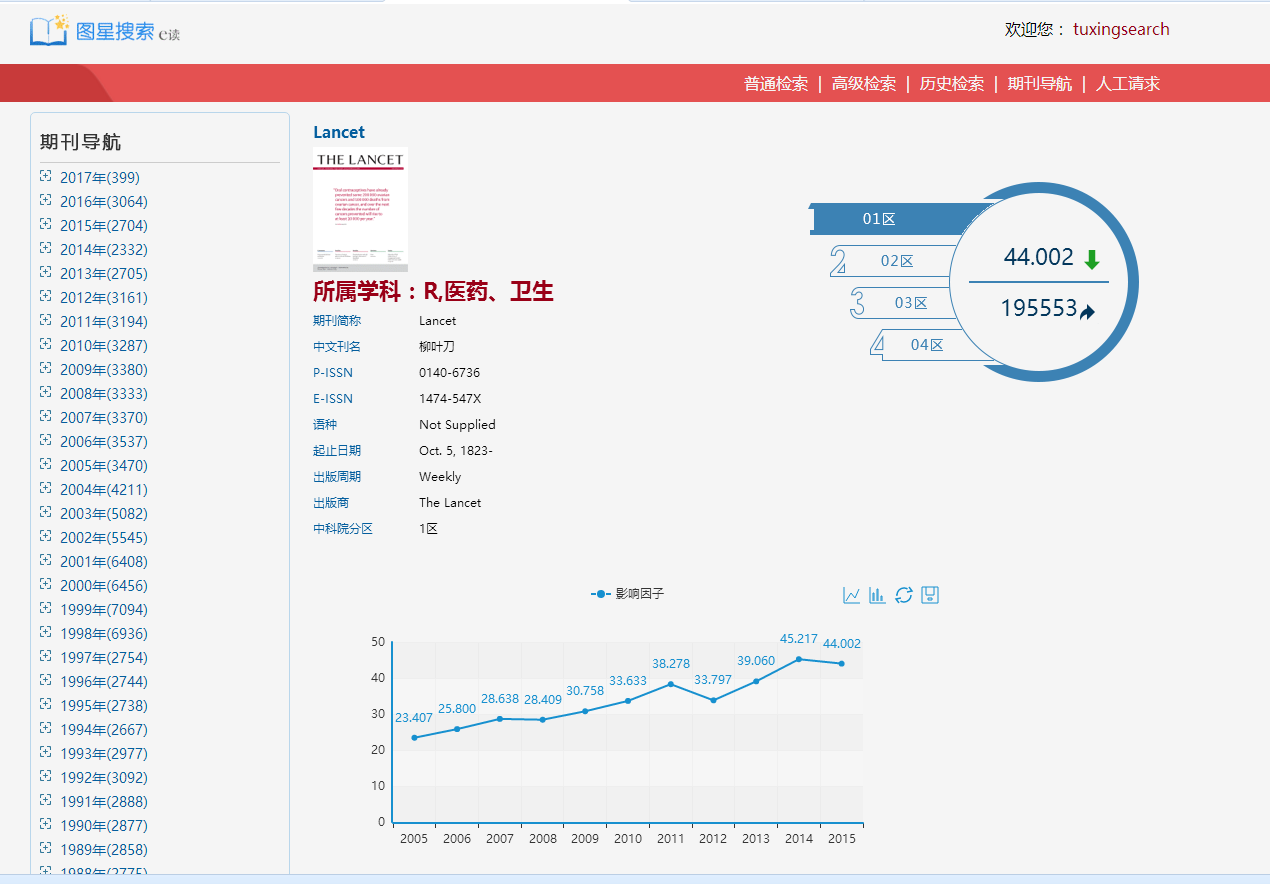Expand the 2010年(3287) tree node

pyautogui.click(x=45, y=344)
